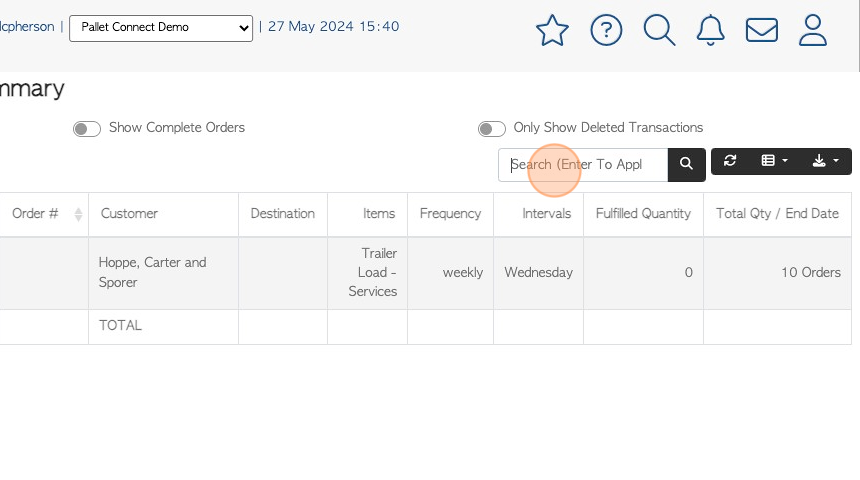The image size is (860, 480).
Task: Click the Frequency column header
Action: (x=450, y=214)
